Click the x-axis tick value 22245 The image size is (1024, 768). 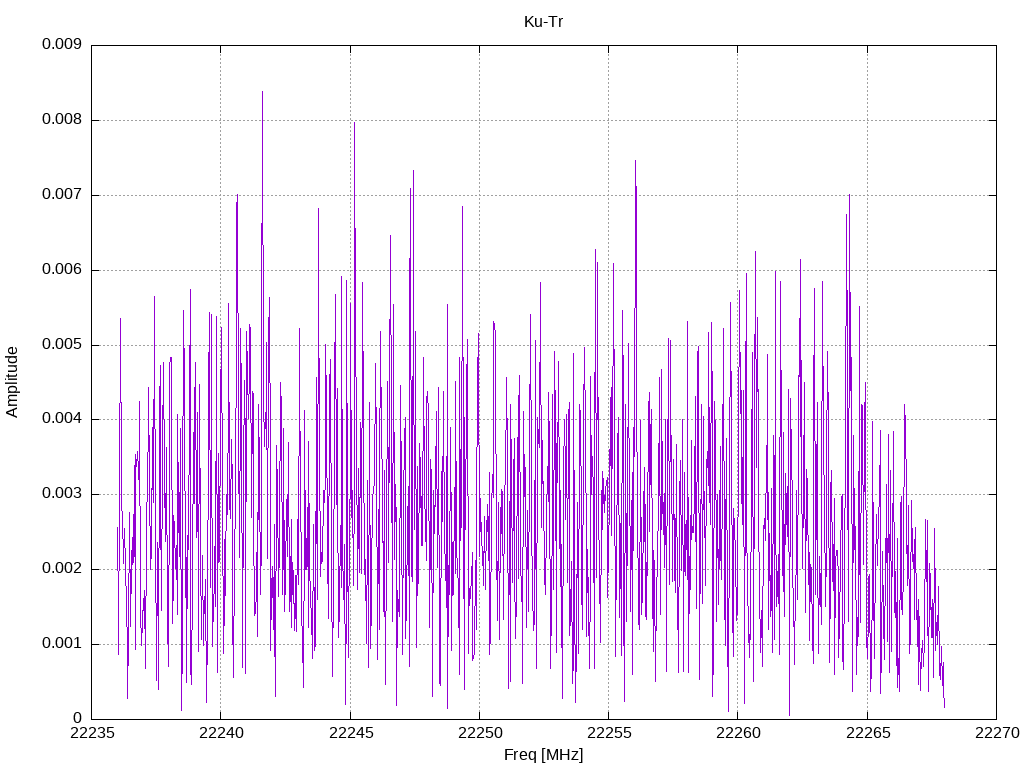pos(350,733)
